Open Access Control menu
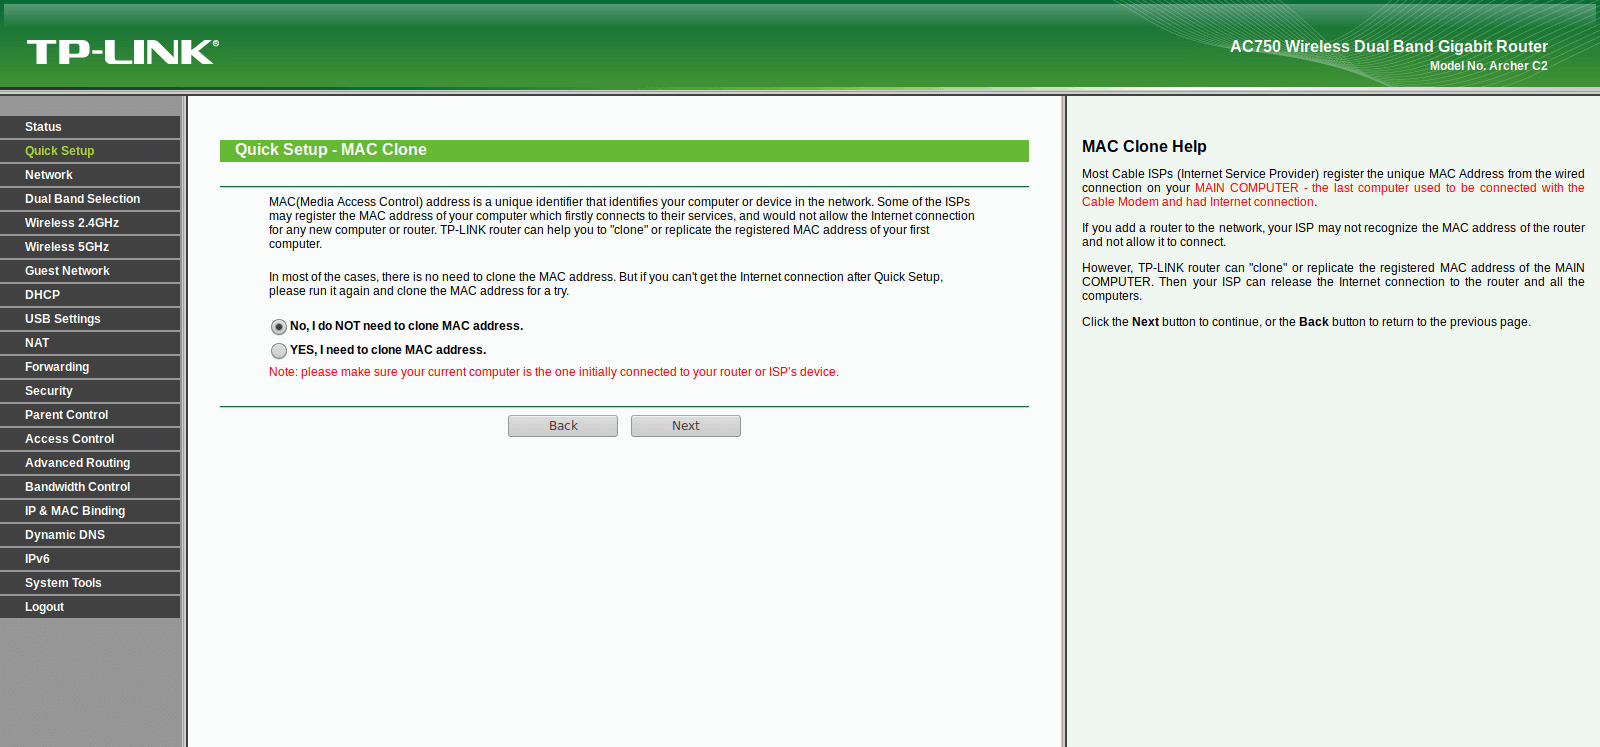1600x747 pixels. coord(90,439)
